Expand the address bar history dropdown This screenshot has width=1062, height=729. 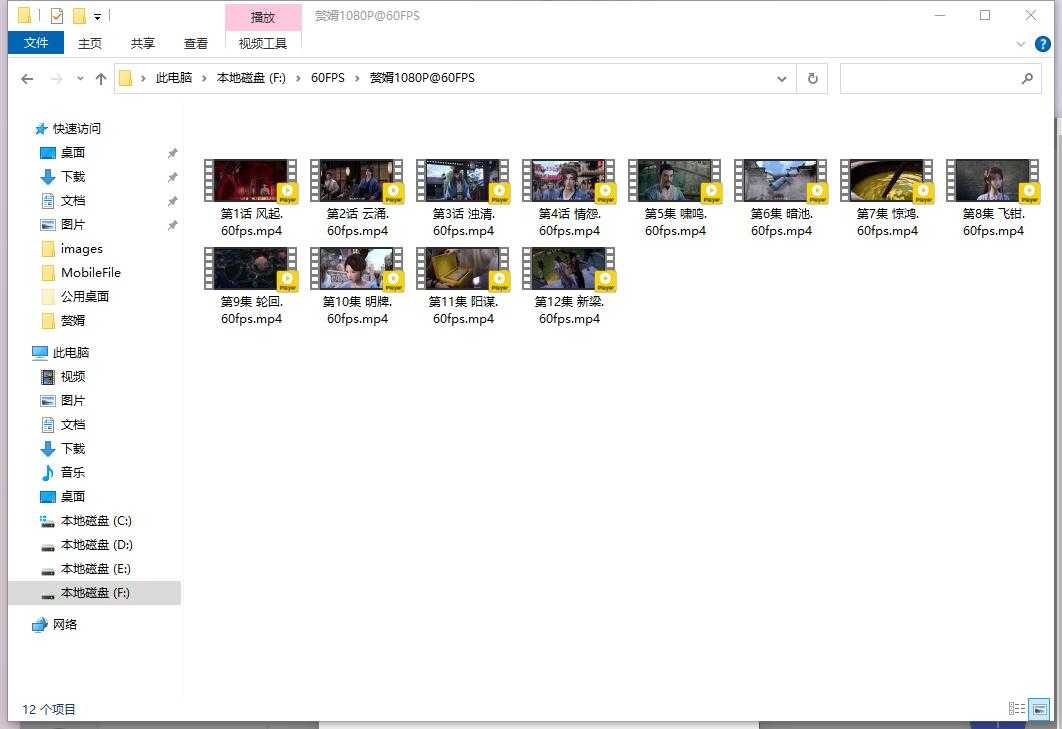coord(782,79)
